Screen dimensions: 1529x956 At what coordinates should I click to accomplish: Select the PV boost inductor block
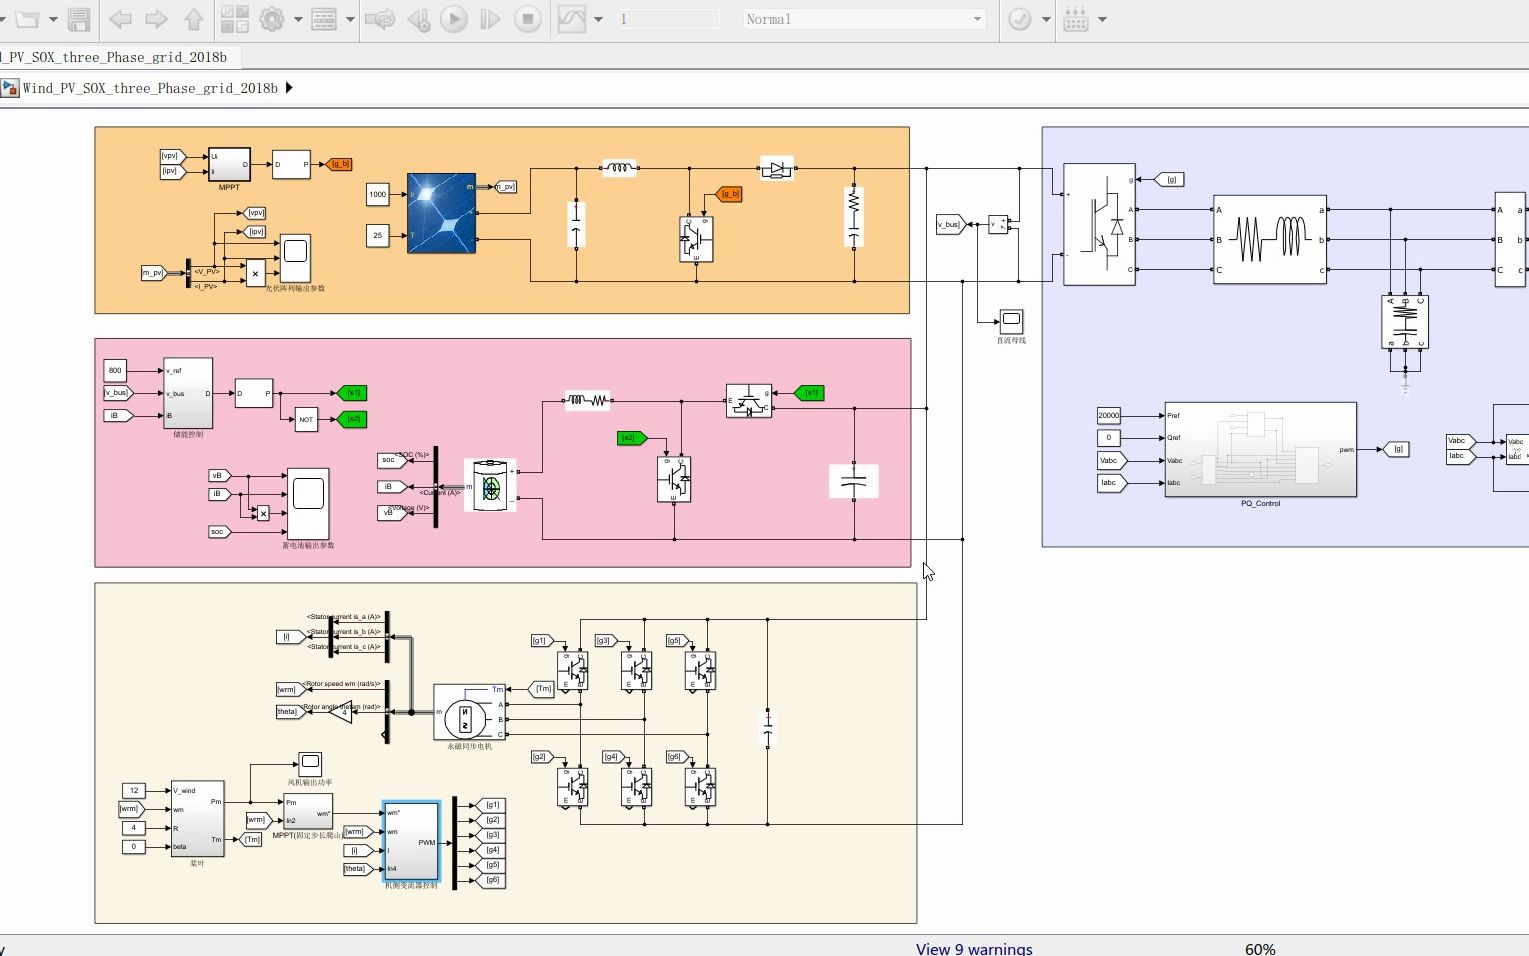[619, 168]
